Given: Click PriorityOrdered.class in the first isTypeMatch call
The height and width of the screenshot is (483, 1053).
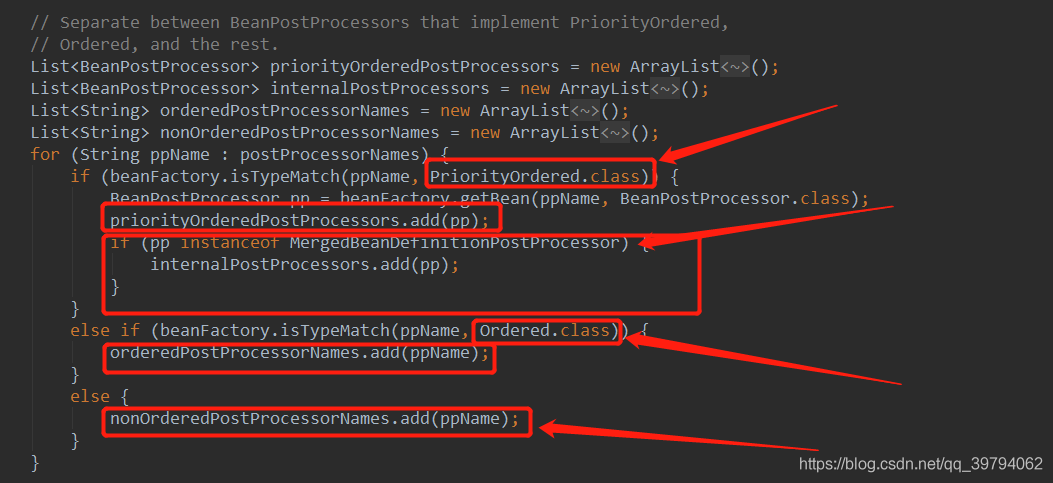Looking at the screenshot, I should tap(540, 177).
